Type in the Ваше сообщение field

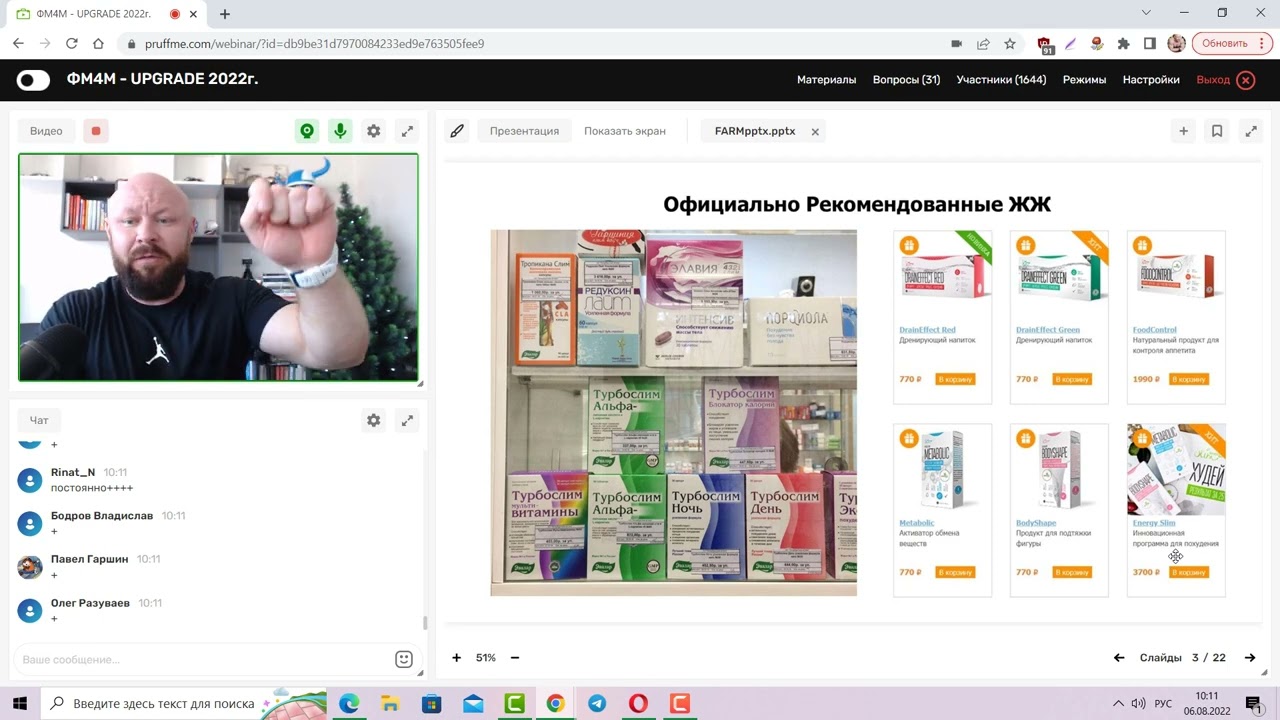click(x=200, y=660)
